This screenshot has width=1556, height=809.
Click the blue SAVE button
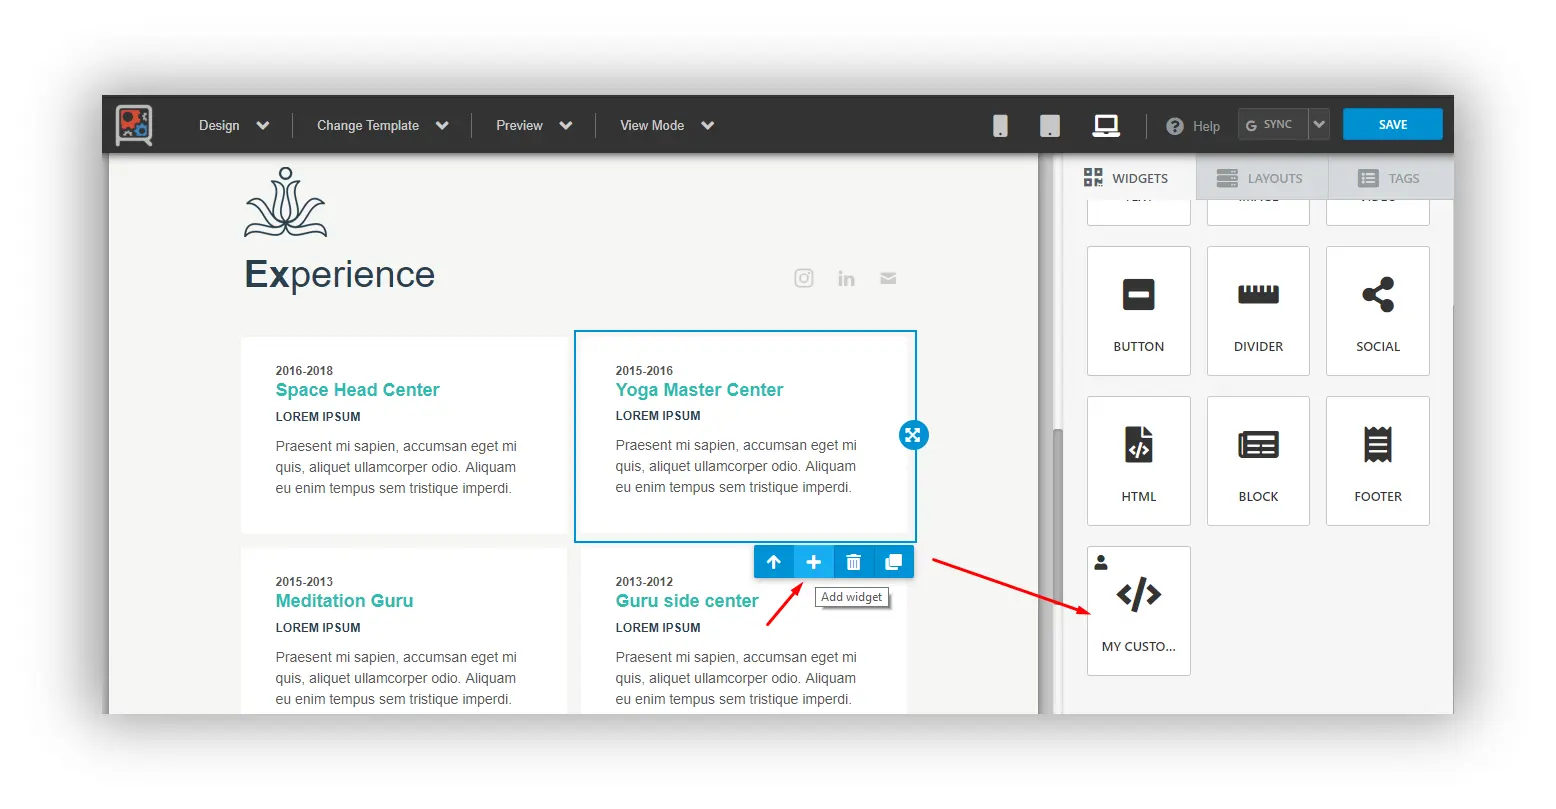1392,124
